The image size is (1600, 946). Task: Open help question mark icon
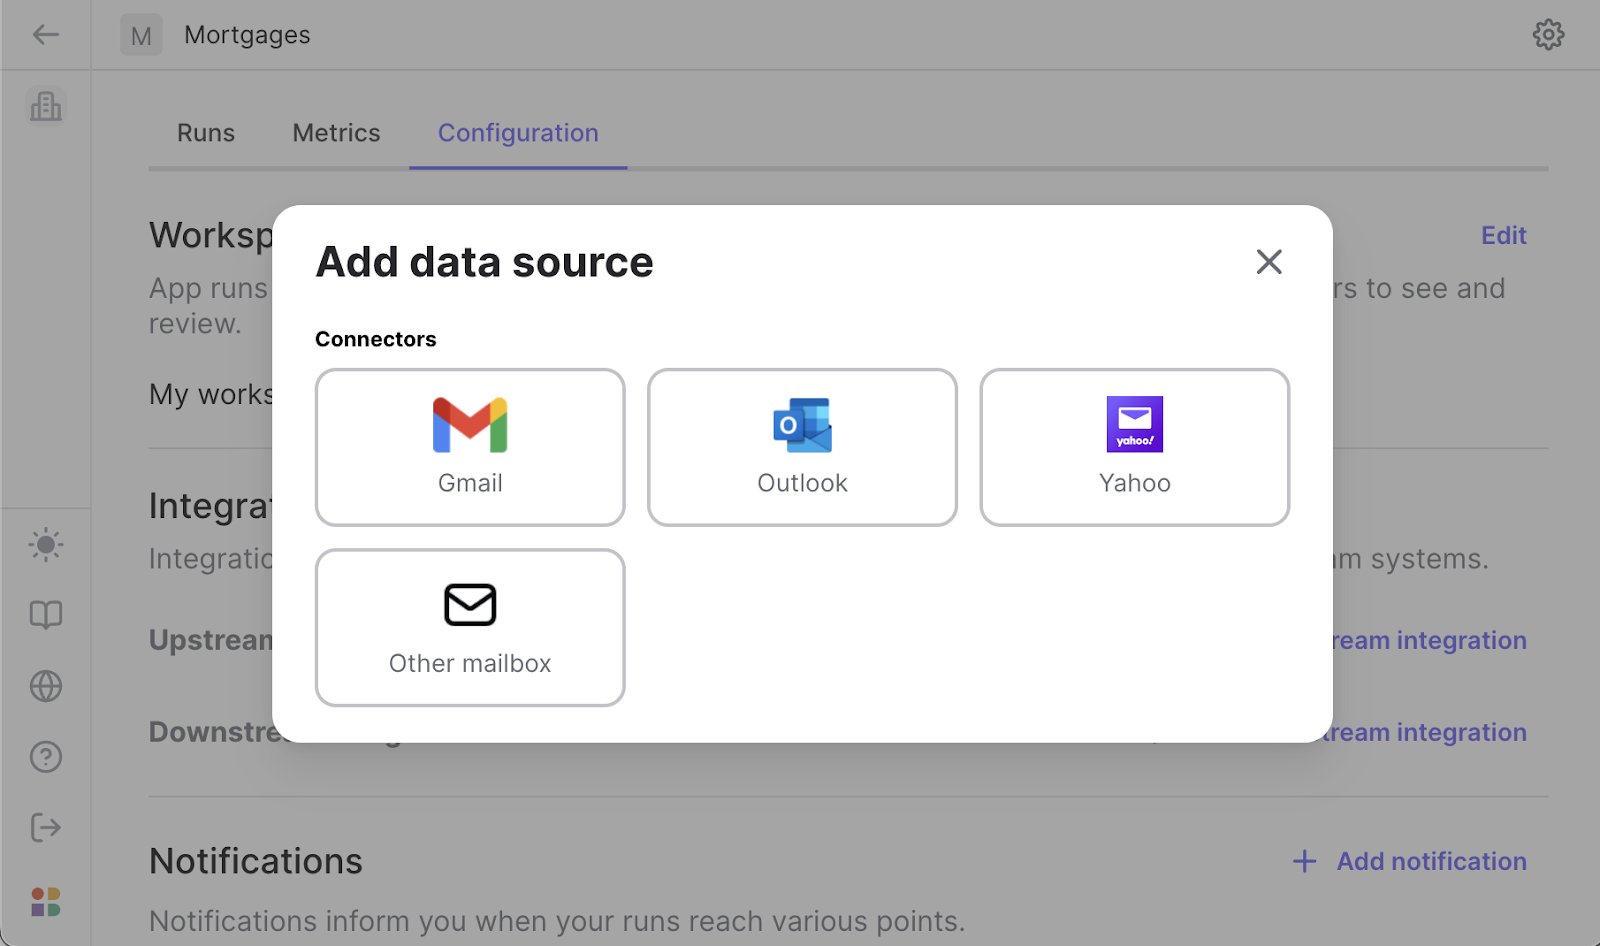(x=46, y=757)
